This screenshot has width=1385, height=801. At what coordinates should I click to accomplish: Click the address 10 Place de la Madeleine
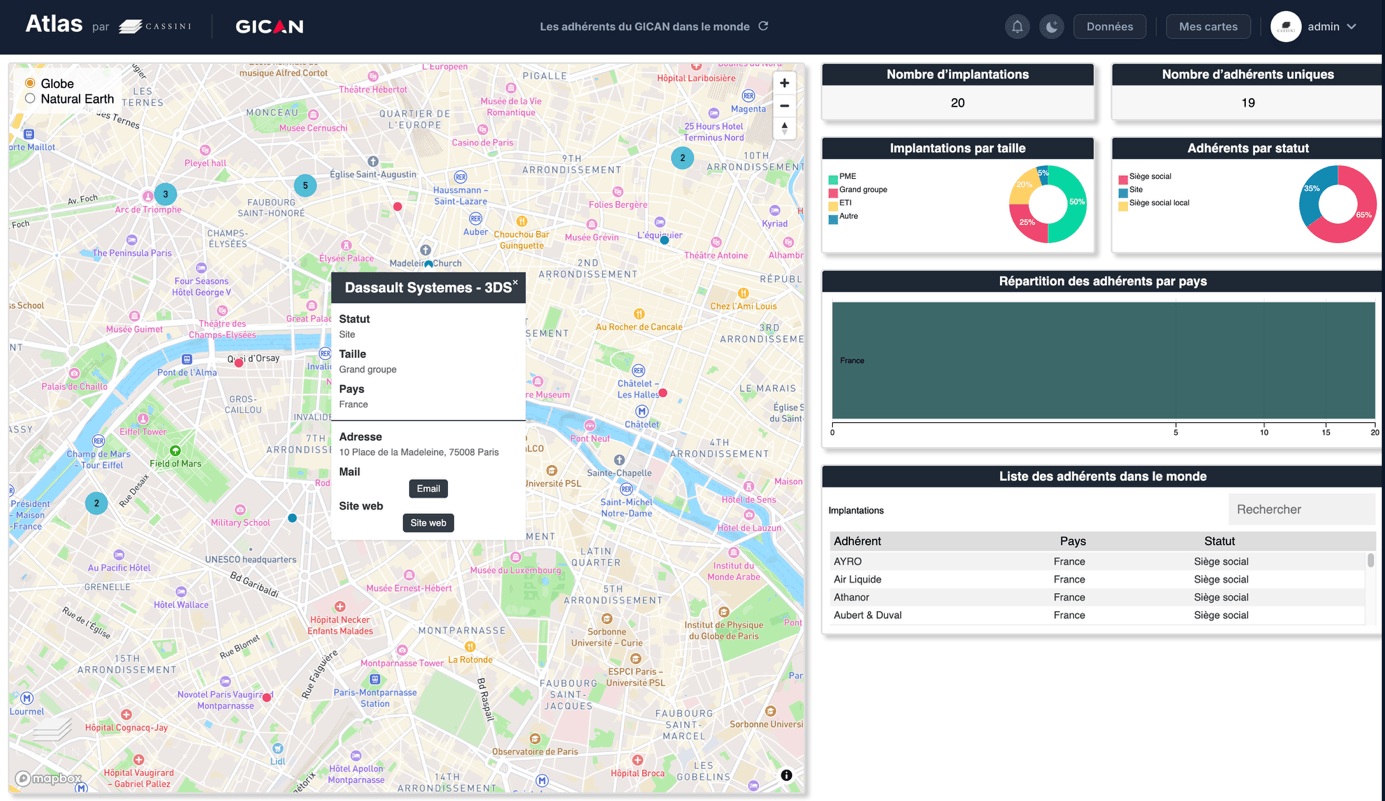click(419, 452)
